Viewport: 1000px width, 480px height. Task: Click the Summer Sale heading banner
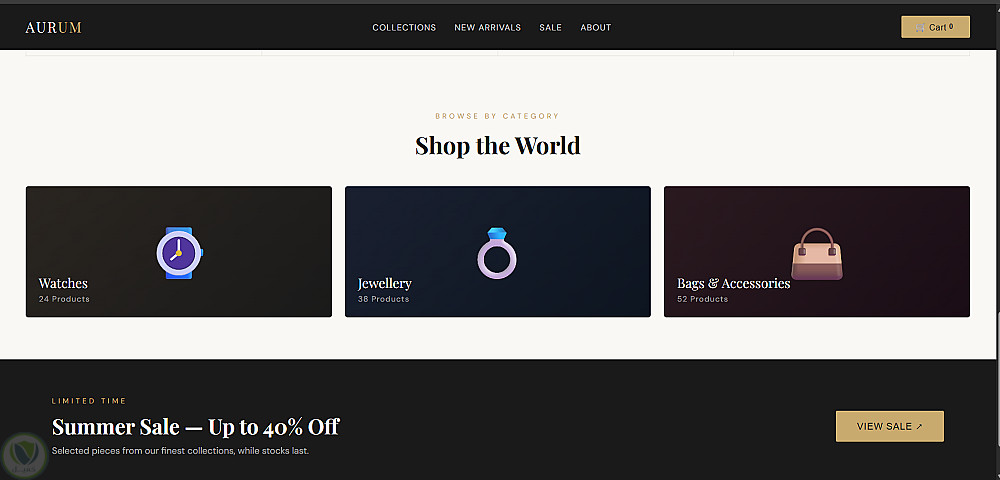(195, 426)
